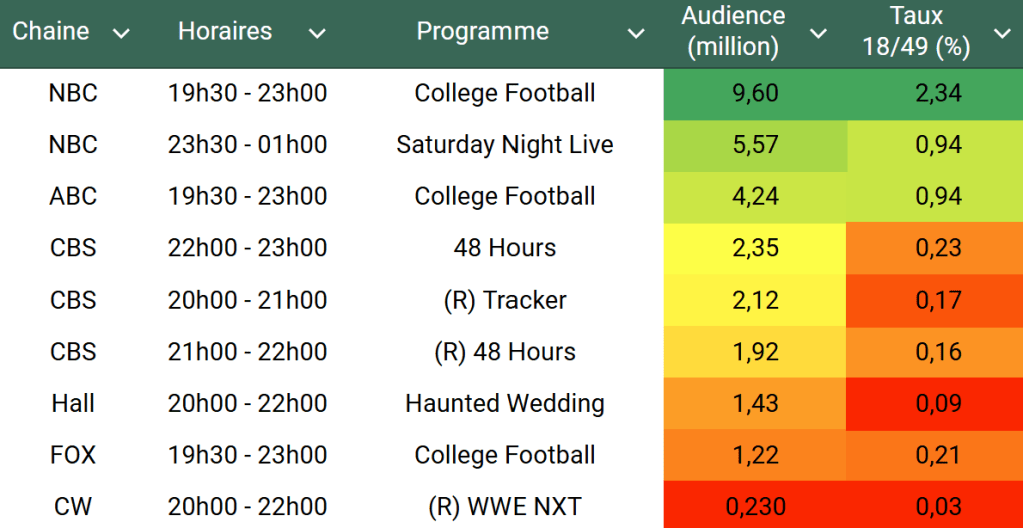The image size is (1023, 528).
Task: Select the (R) Tracker program cell
Action: coord(505,300)
